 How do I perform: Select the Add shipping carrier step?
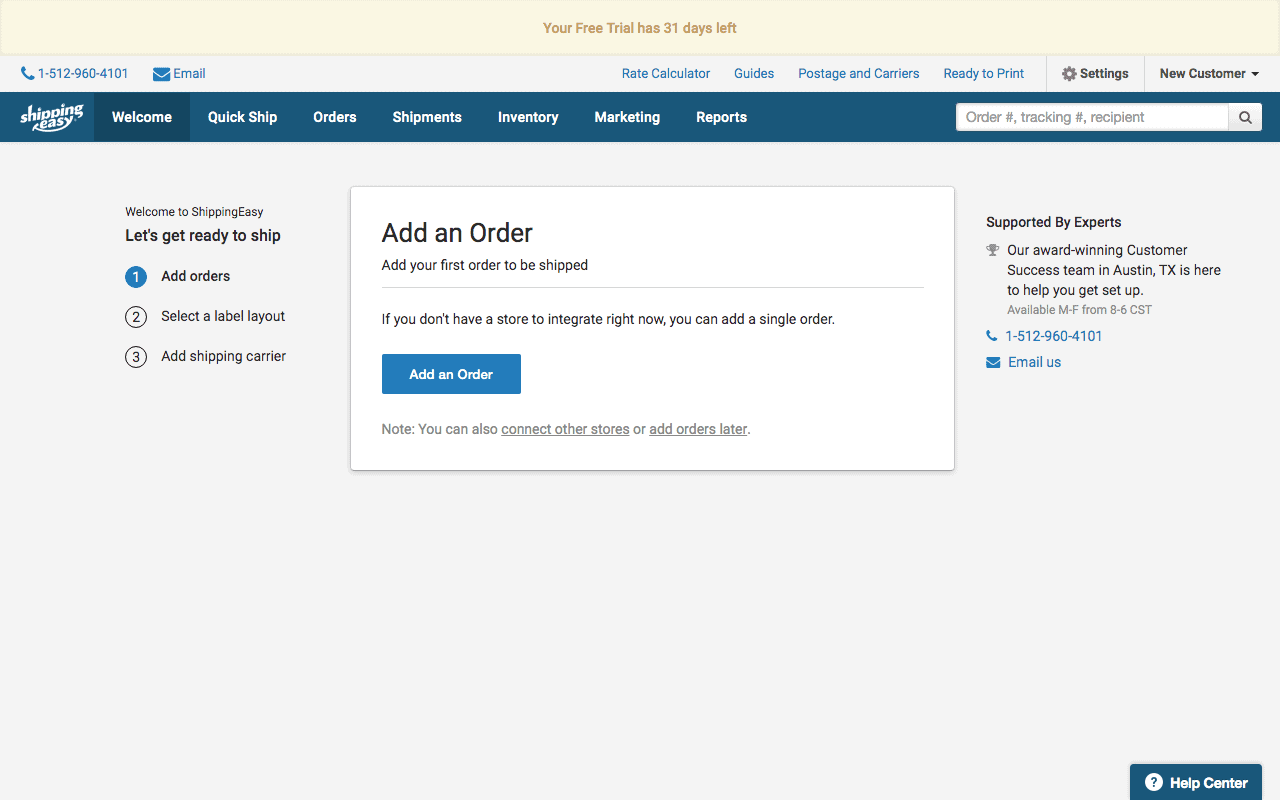(224, 357)
